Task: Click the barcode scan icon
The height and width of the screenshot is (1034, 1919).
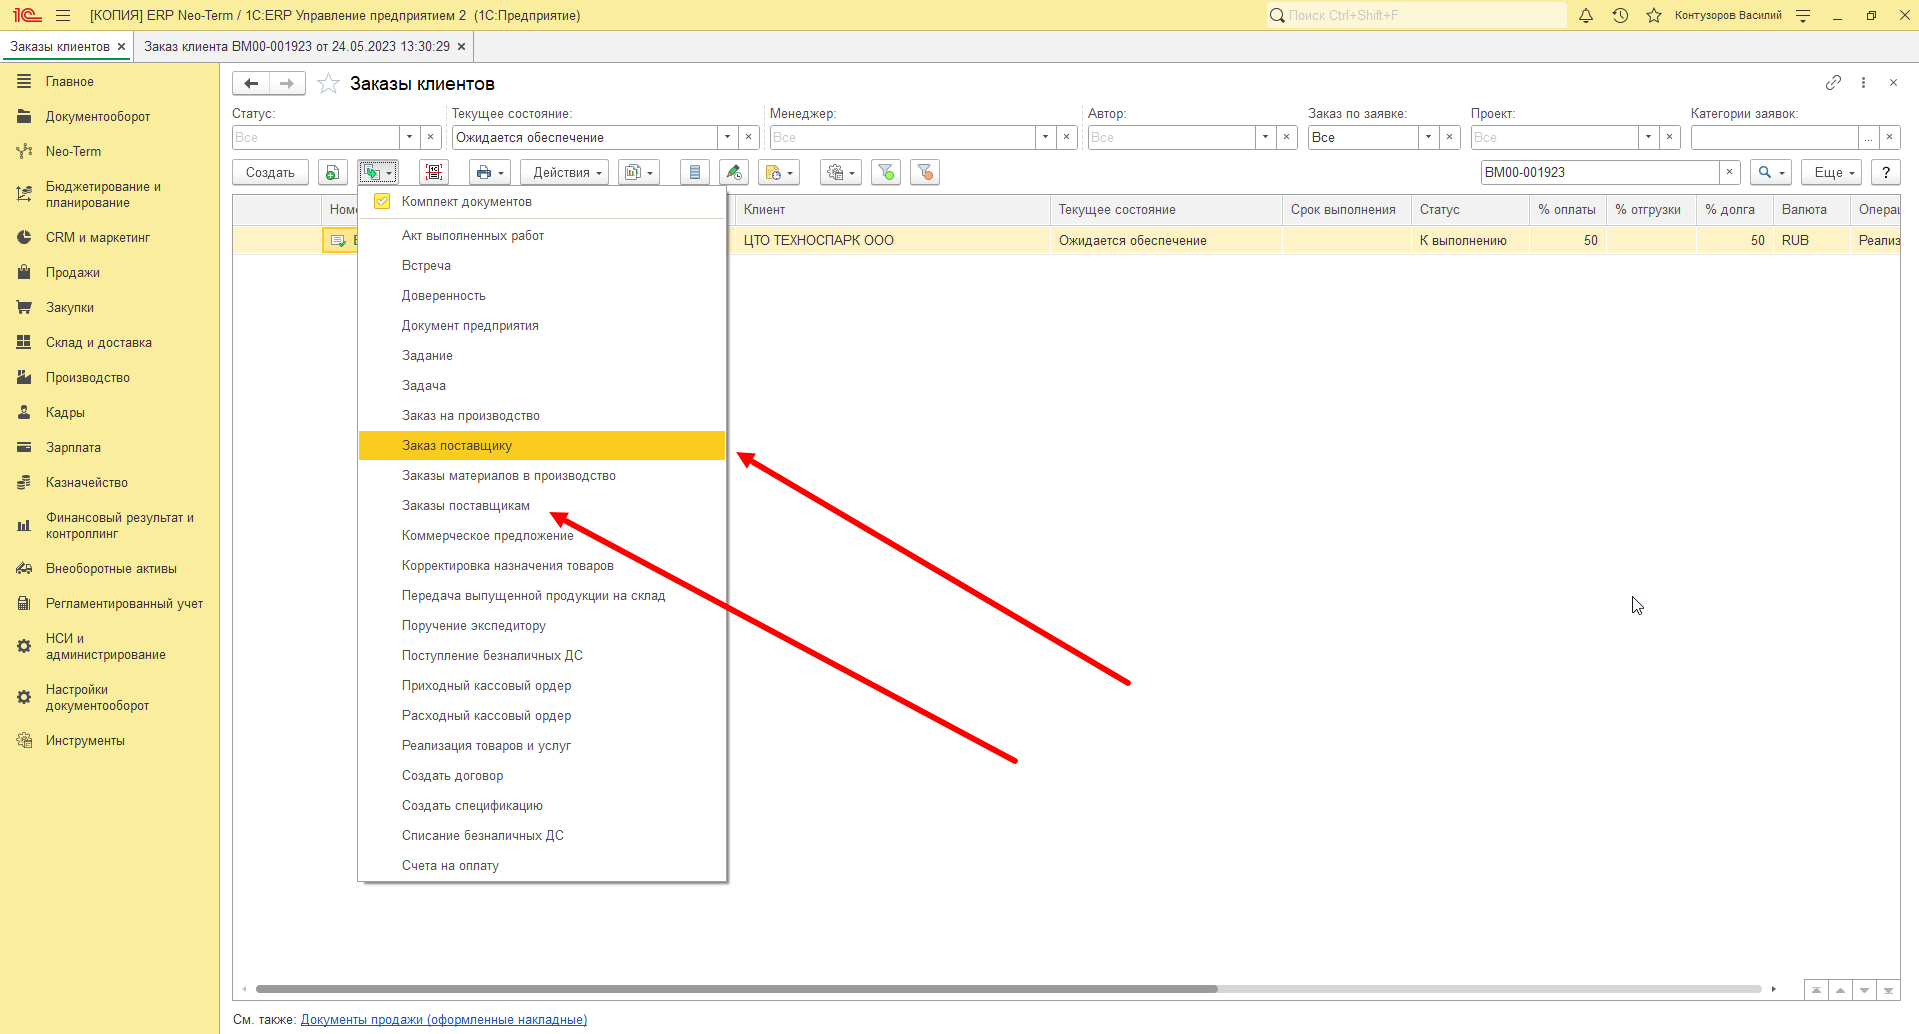Action: (434, 173)
